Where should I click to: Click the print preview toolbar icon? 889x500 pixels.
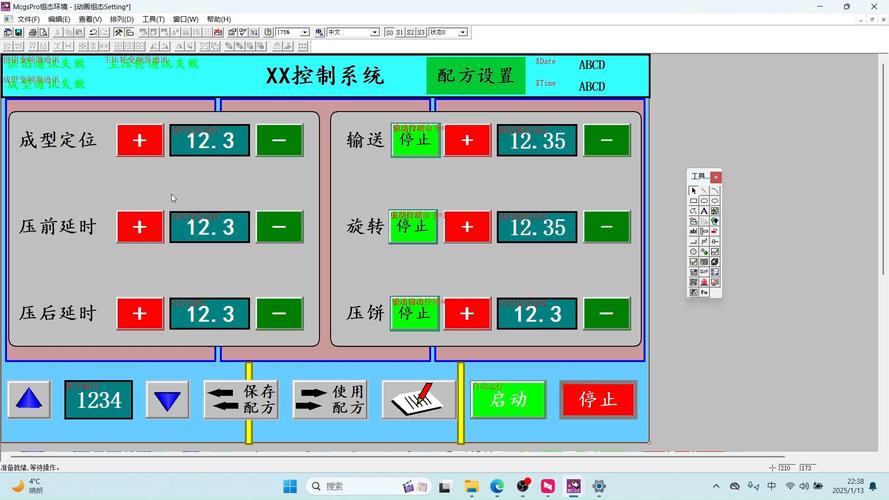pos(43,32)
